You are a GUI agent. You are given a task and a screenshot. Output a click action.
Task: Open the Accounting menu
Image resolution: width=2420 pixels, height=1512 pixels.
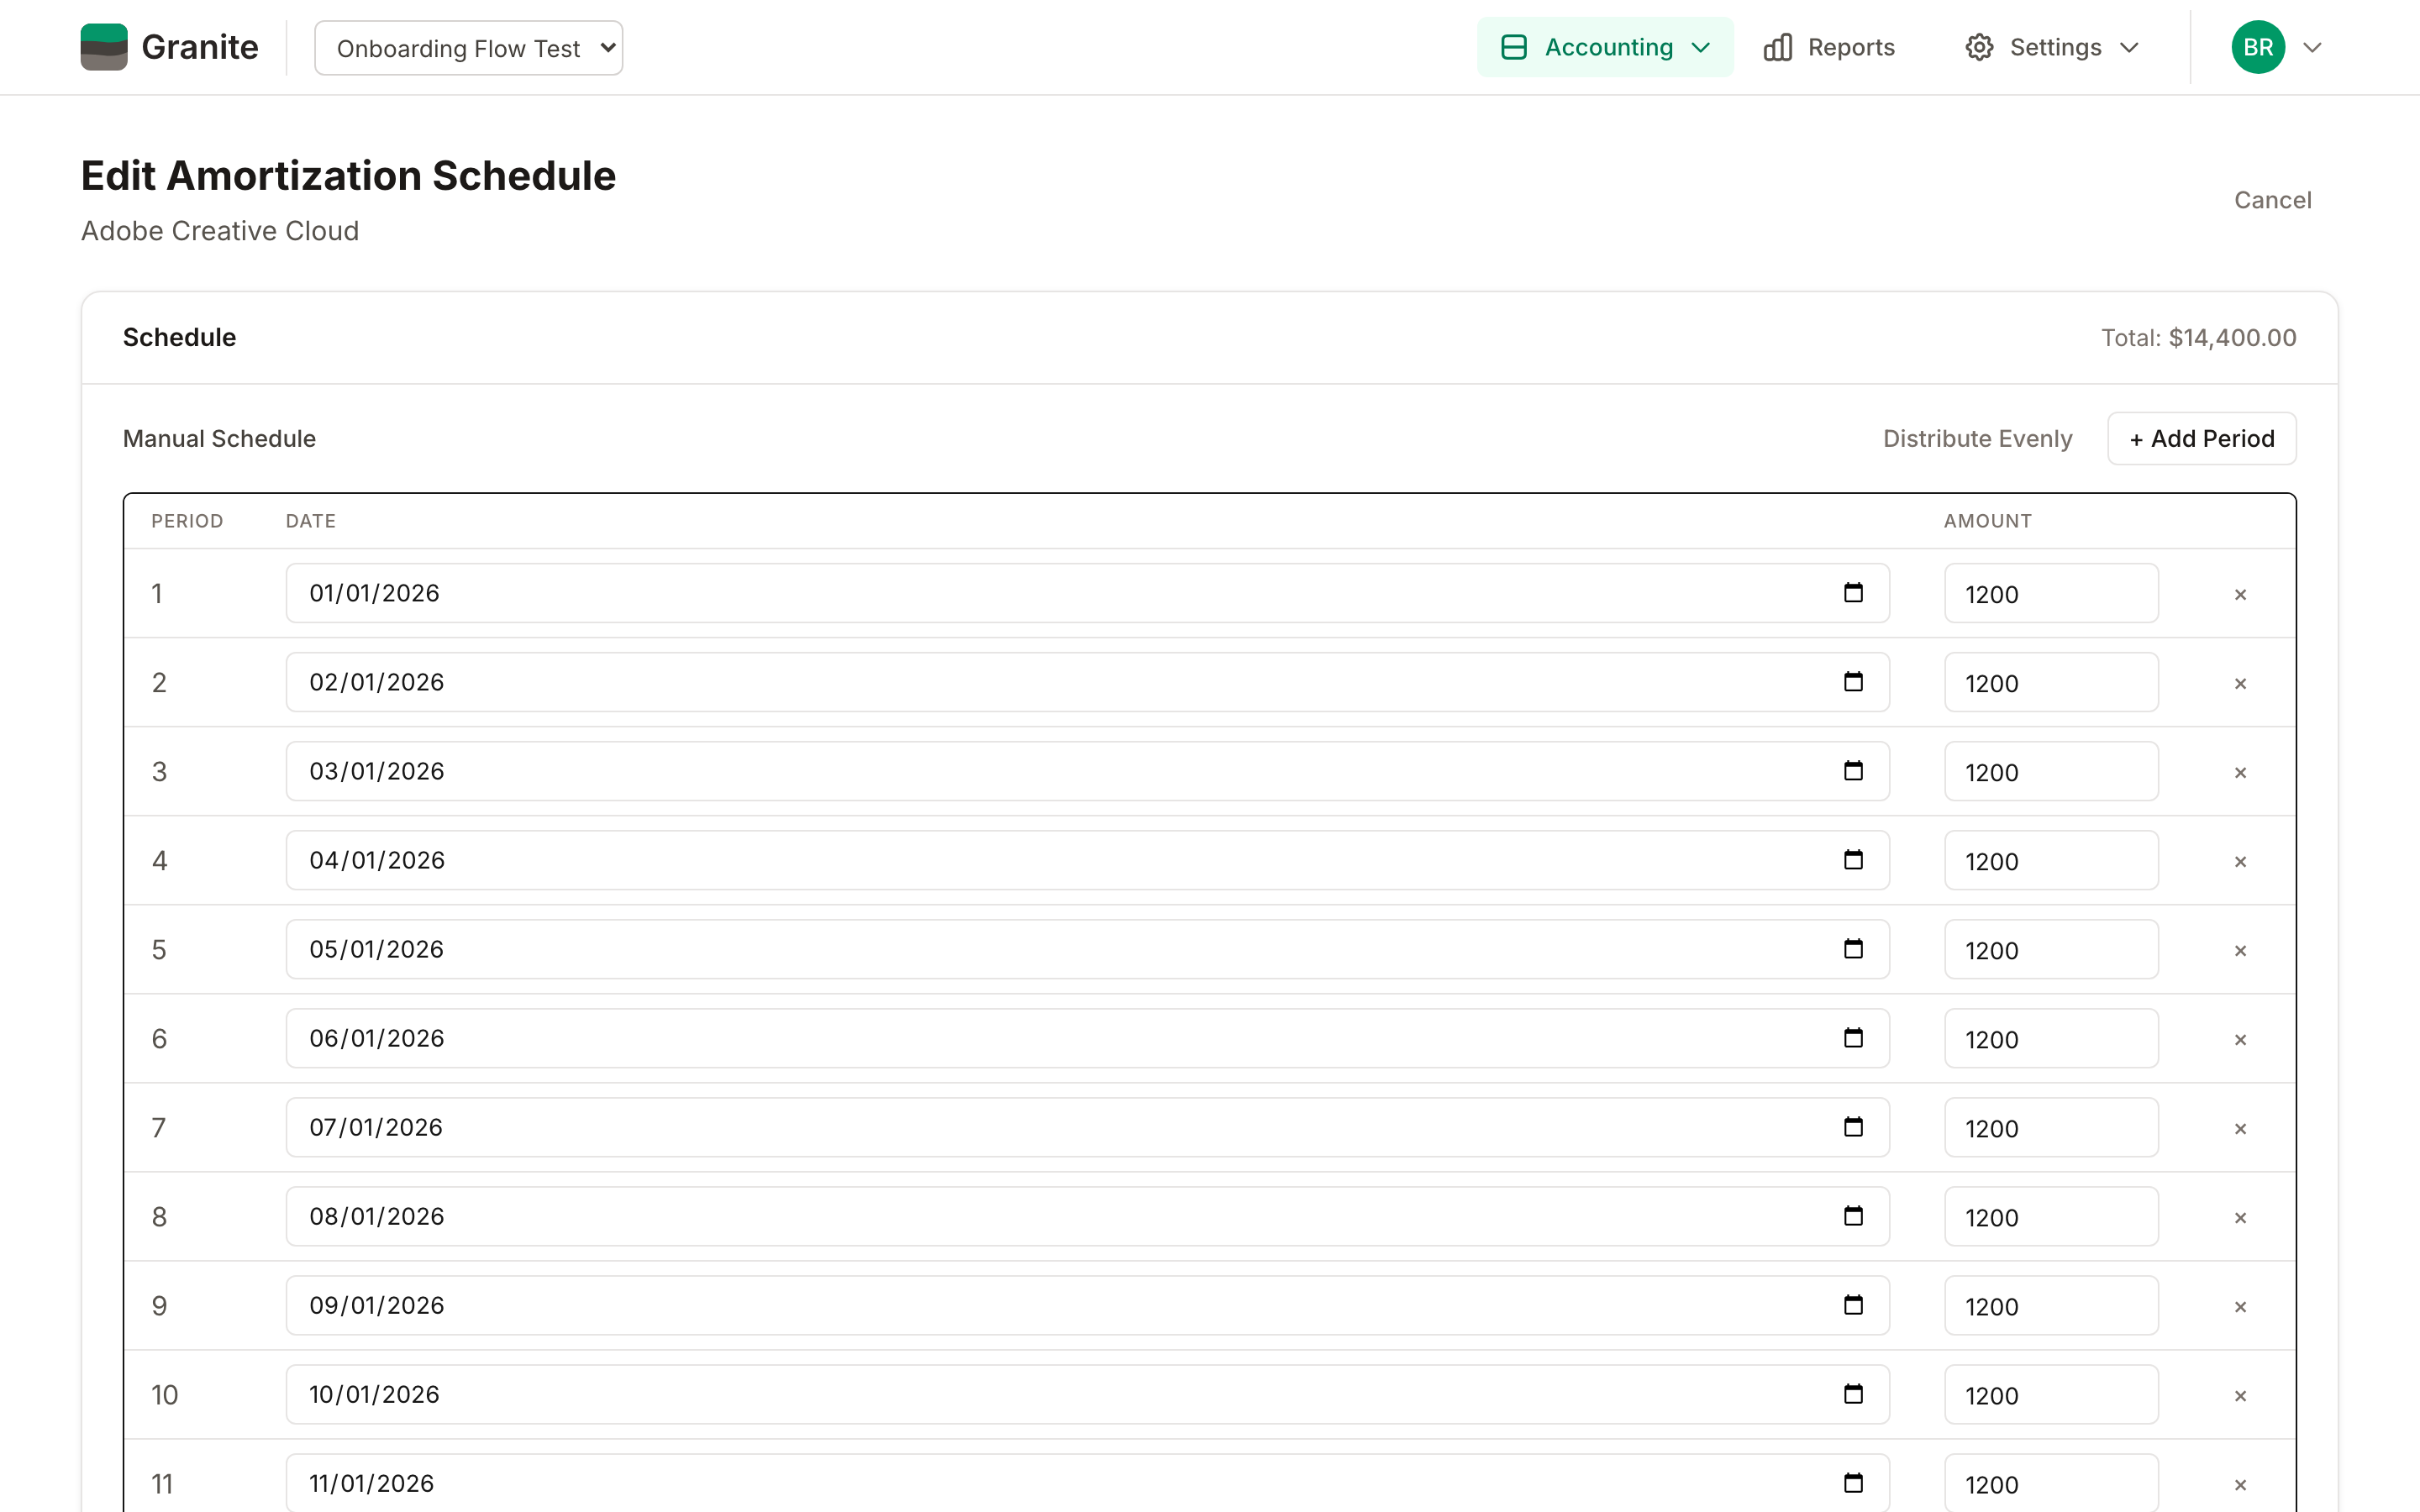(1605, 47)
